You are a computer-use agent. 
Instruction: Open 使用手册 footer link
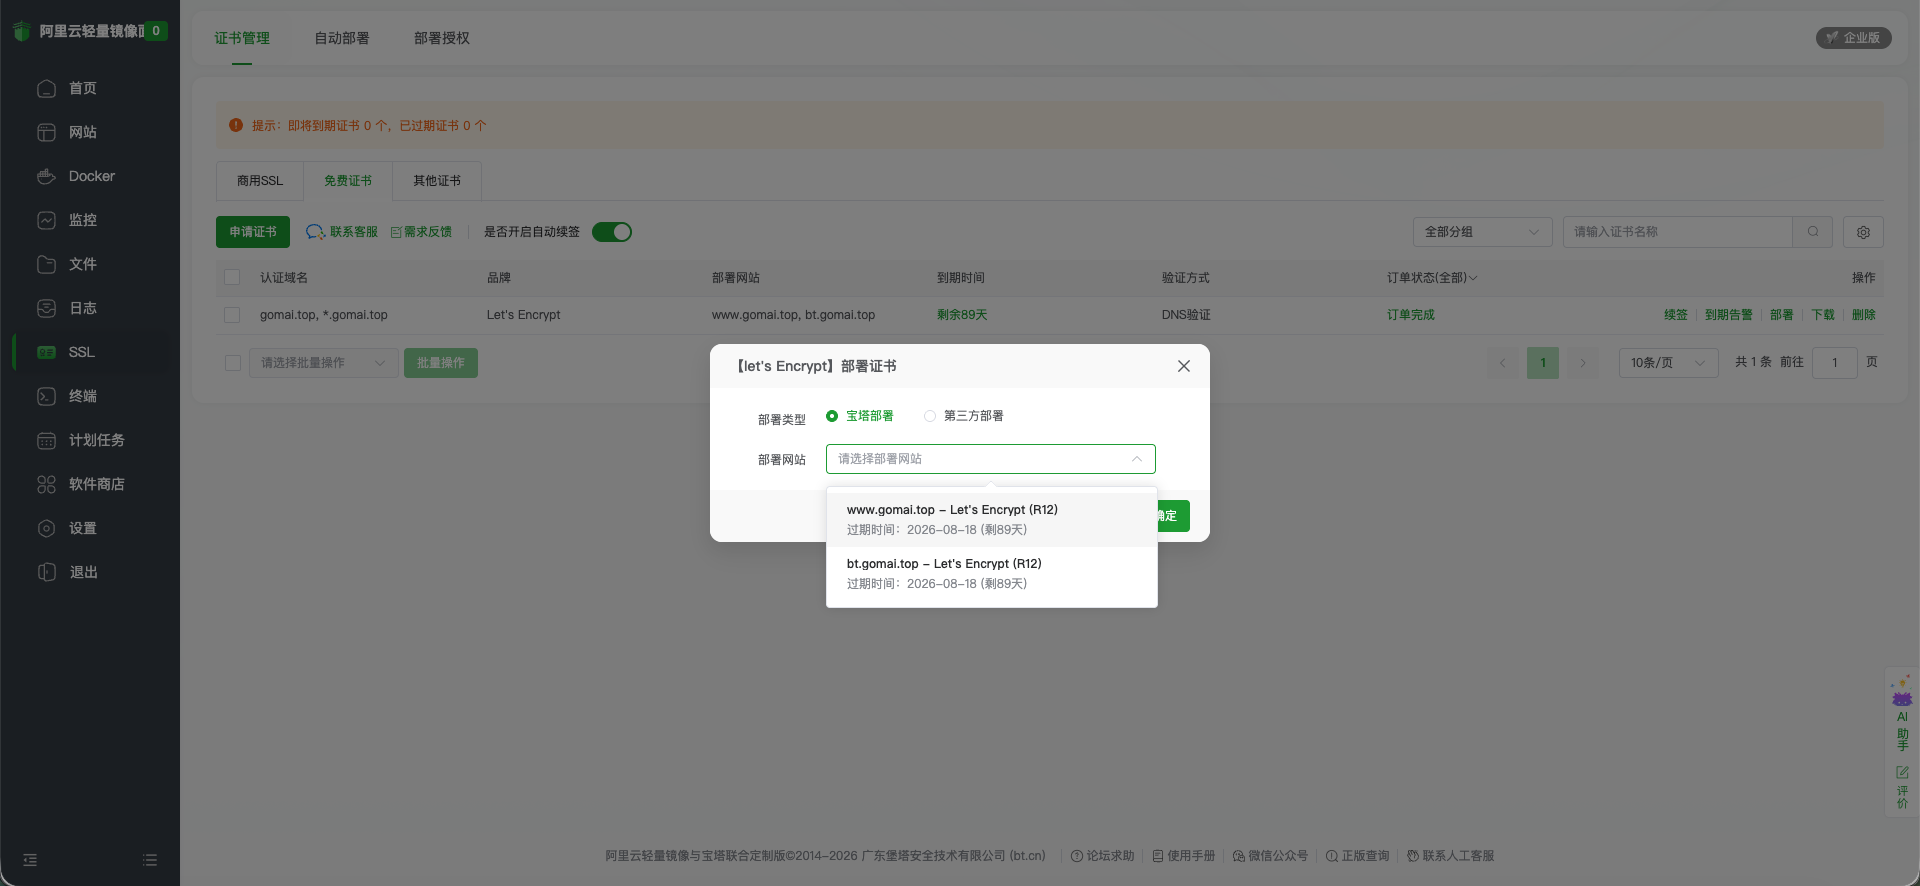click(1184, 856)
